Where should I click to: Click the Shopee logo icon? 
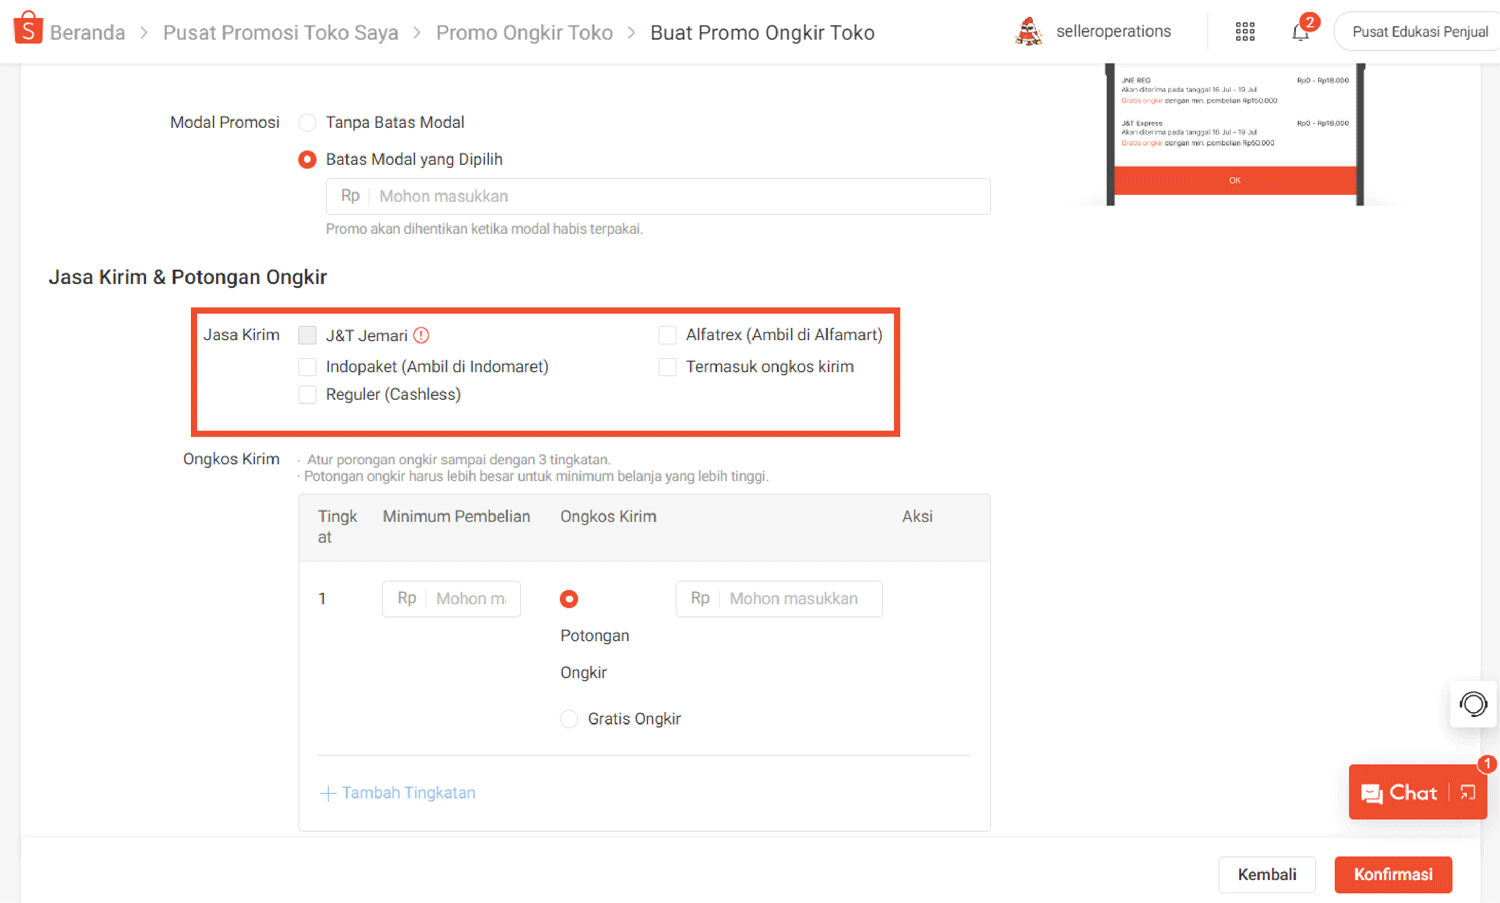[28, 29]
